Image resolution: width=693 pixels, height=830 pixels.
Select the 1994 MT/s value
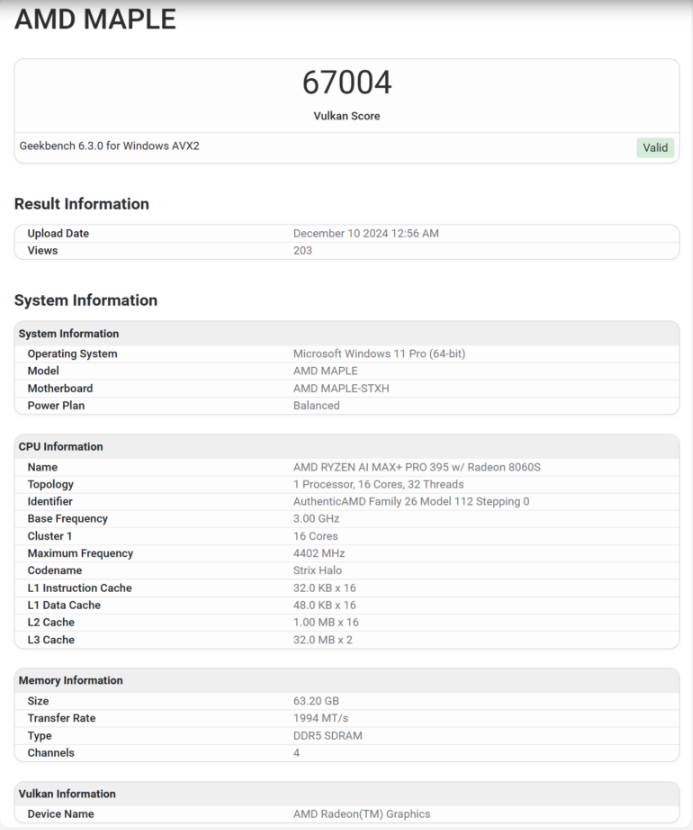point(321,718)
